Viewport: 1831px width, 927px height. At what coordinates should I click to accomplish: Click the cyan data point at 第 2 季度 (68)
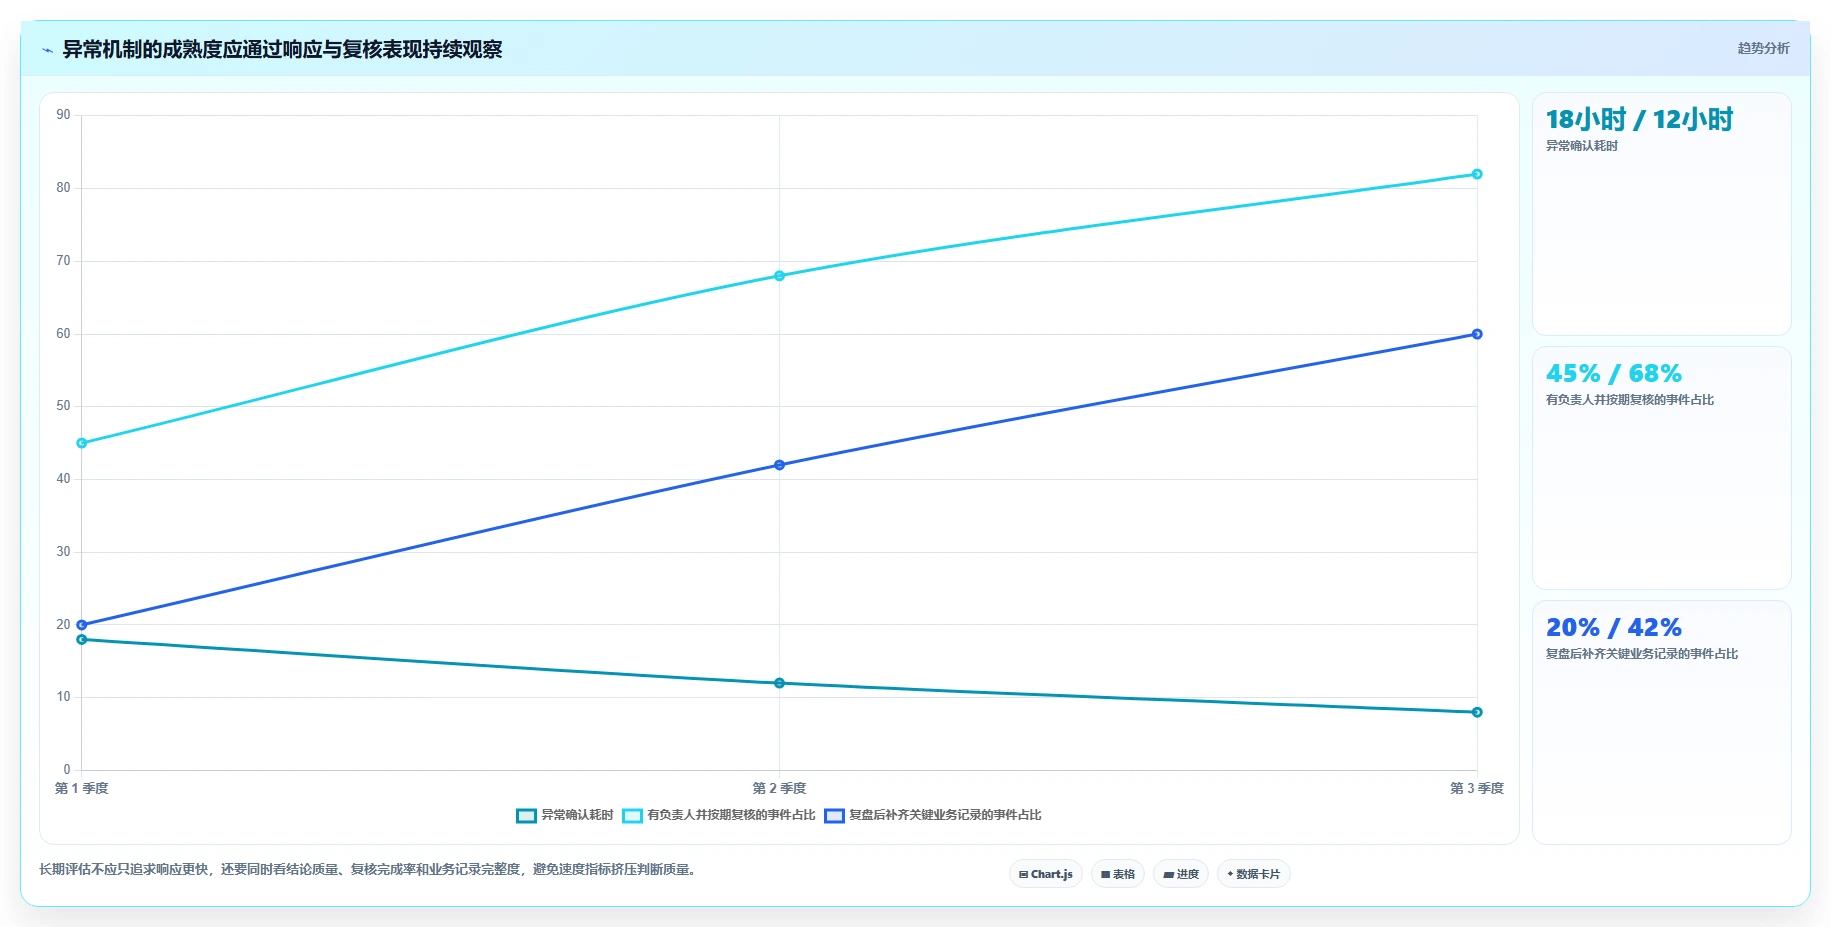point(779,276)
